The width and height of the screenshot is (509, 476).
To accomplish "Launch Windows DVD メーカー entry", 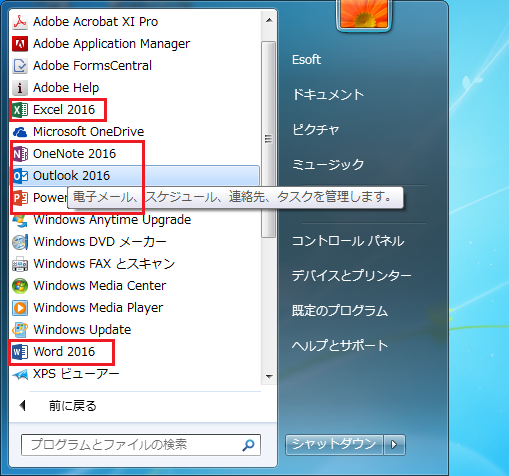I will pos(100,242).
